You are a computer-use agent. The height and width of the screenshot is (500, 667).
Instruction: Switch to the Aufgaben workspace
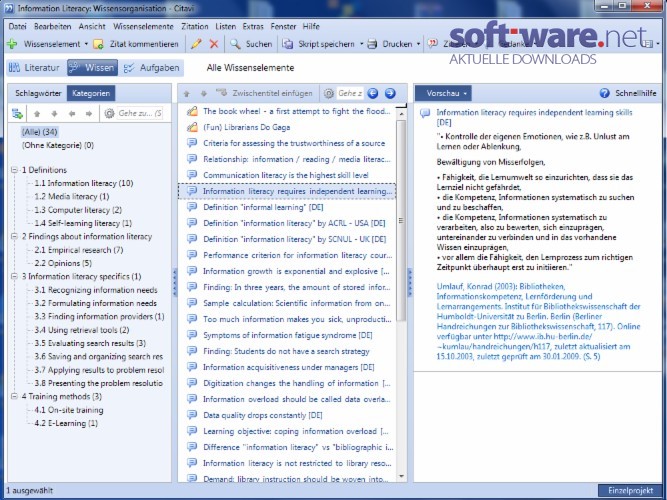[x=152, y=68]
